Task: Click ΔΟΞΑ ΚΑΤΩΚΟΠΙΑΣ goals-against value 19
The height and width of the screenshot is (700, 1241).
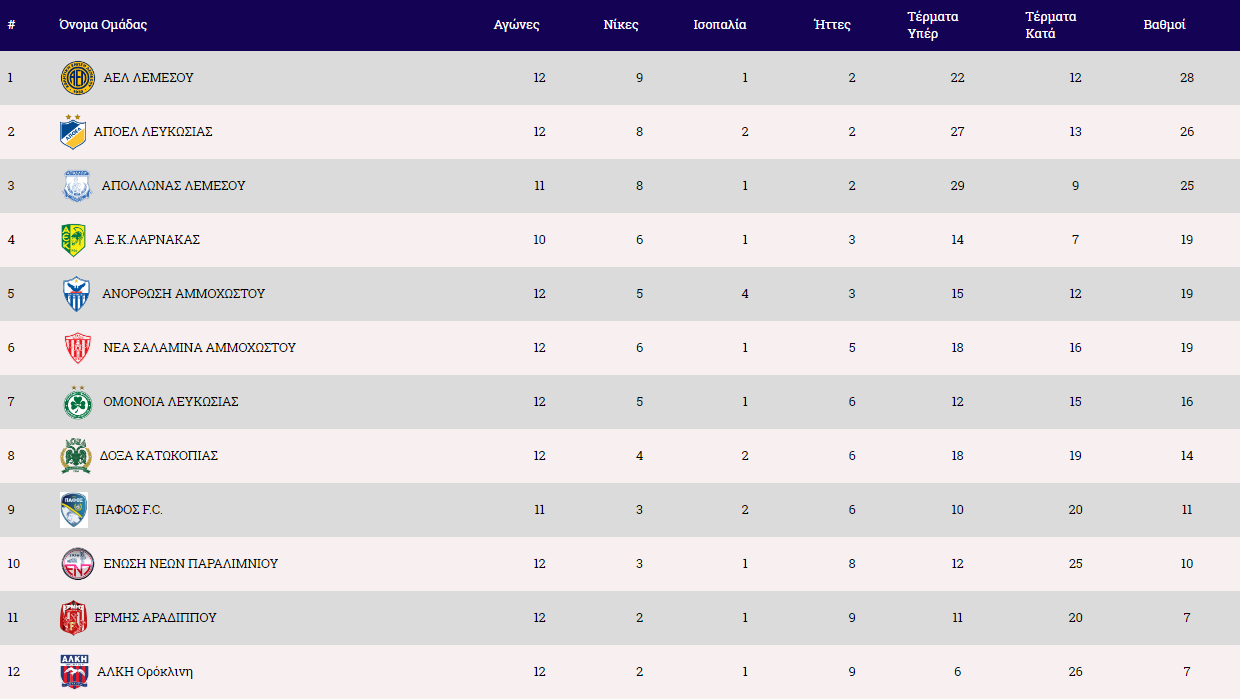Action: [x=1075, y=456]
